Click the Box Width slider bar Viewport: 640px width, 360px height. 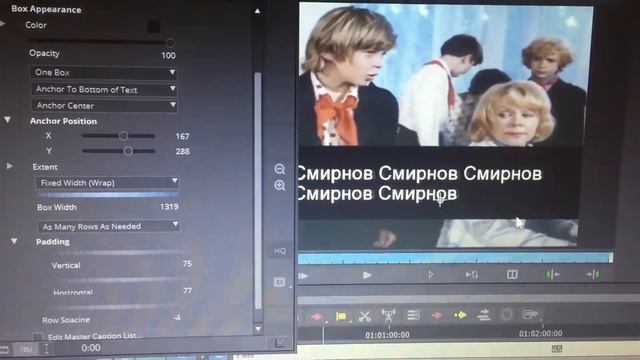point(107,195)
